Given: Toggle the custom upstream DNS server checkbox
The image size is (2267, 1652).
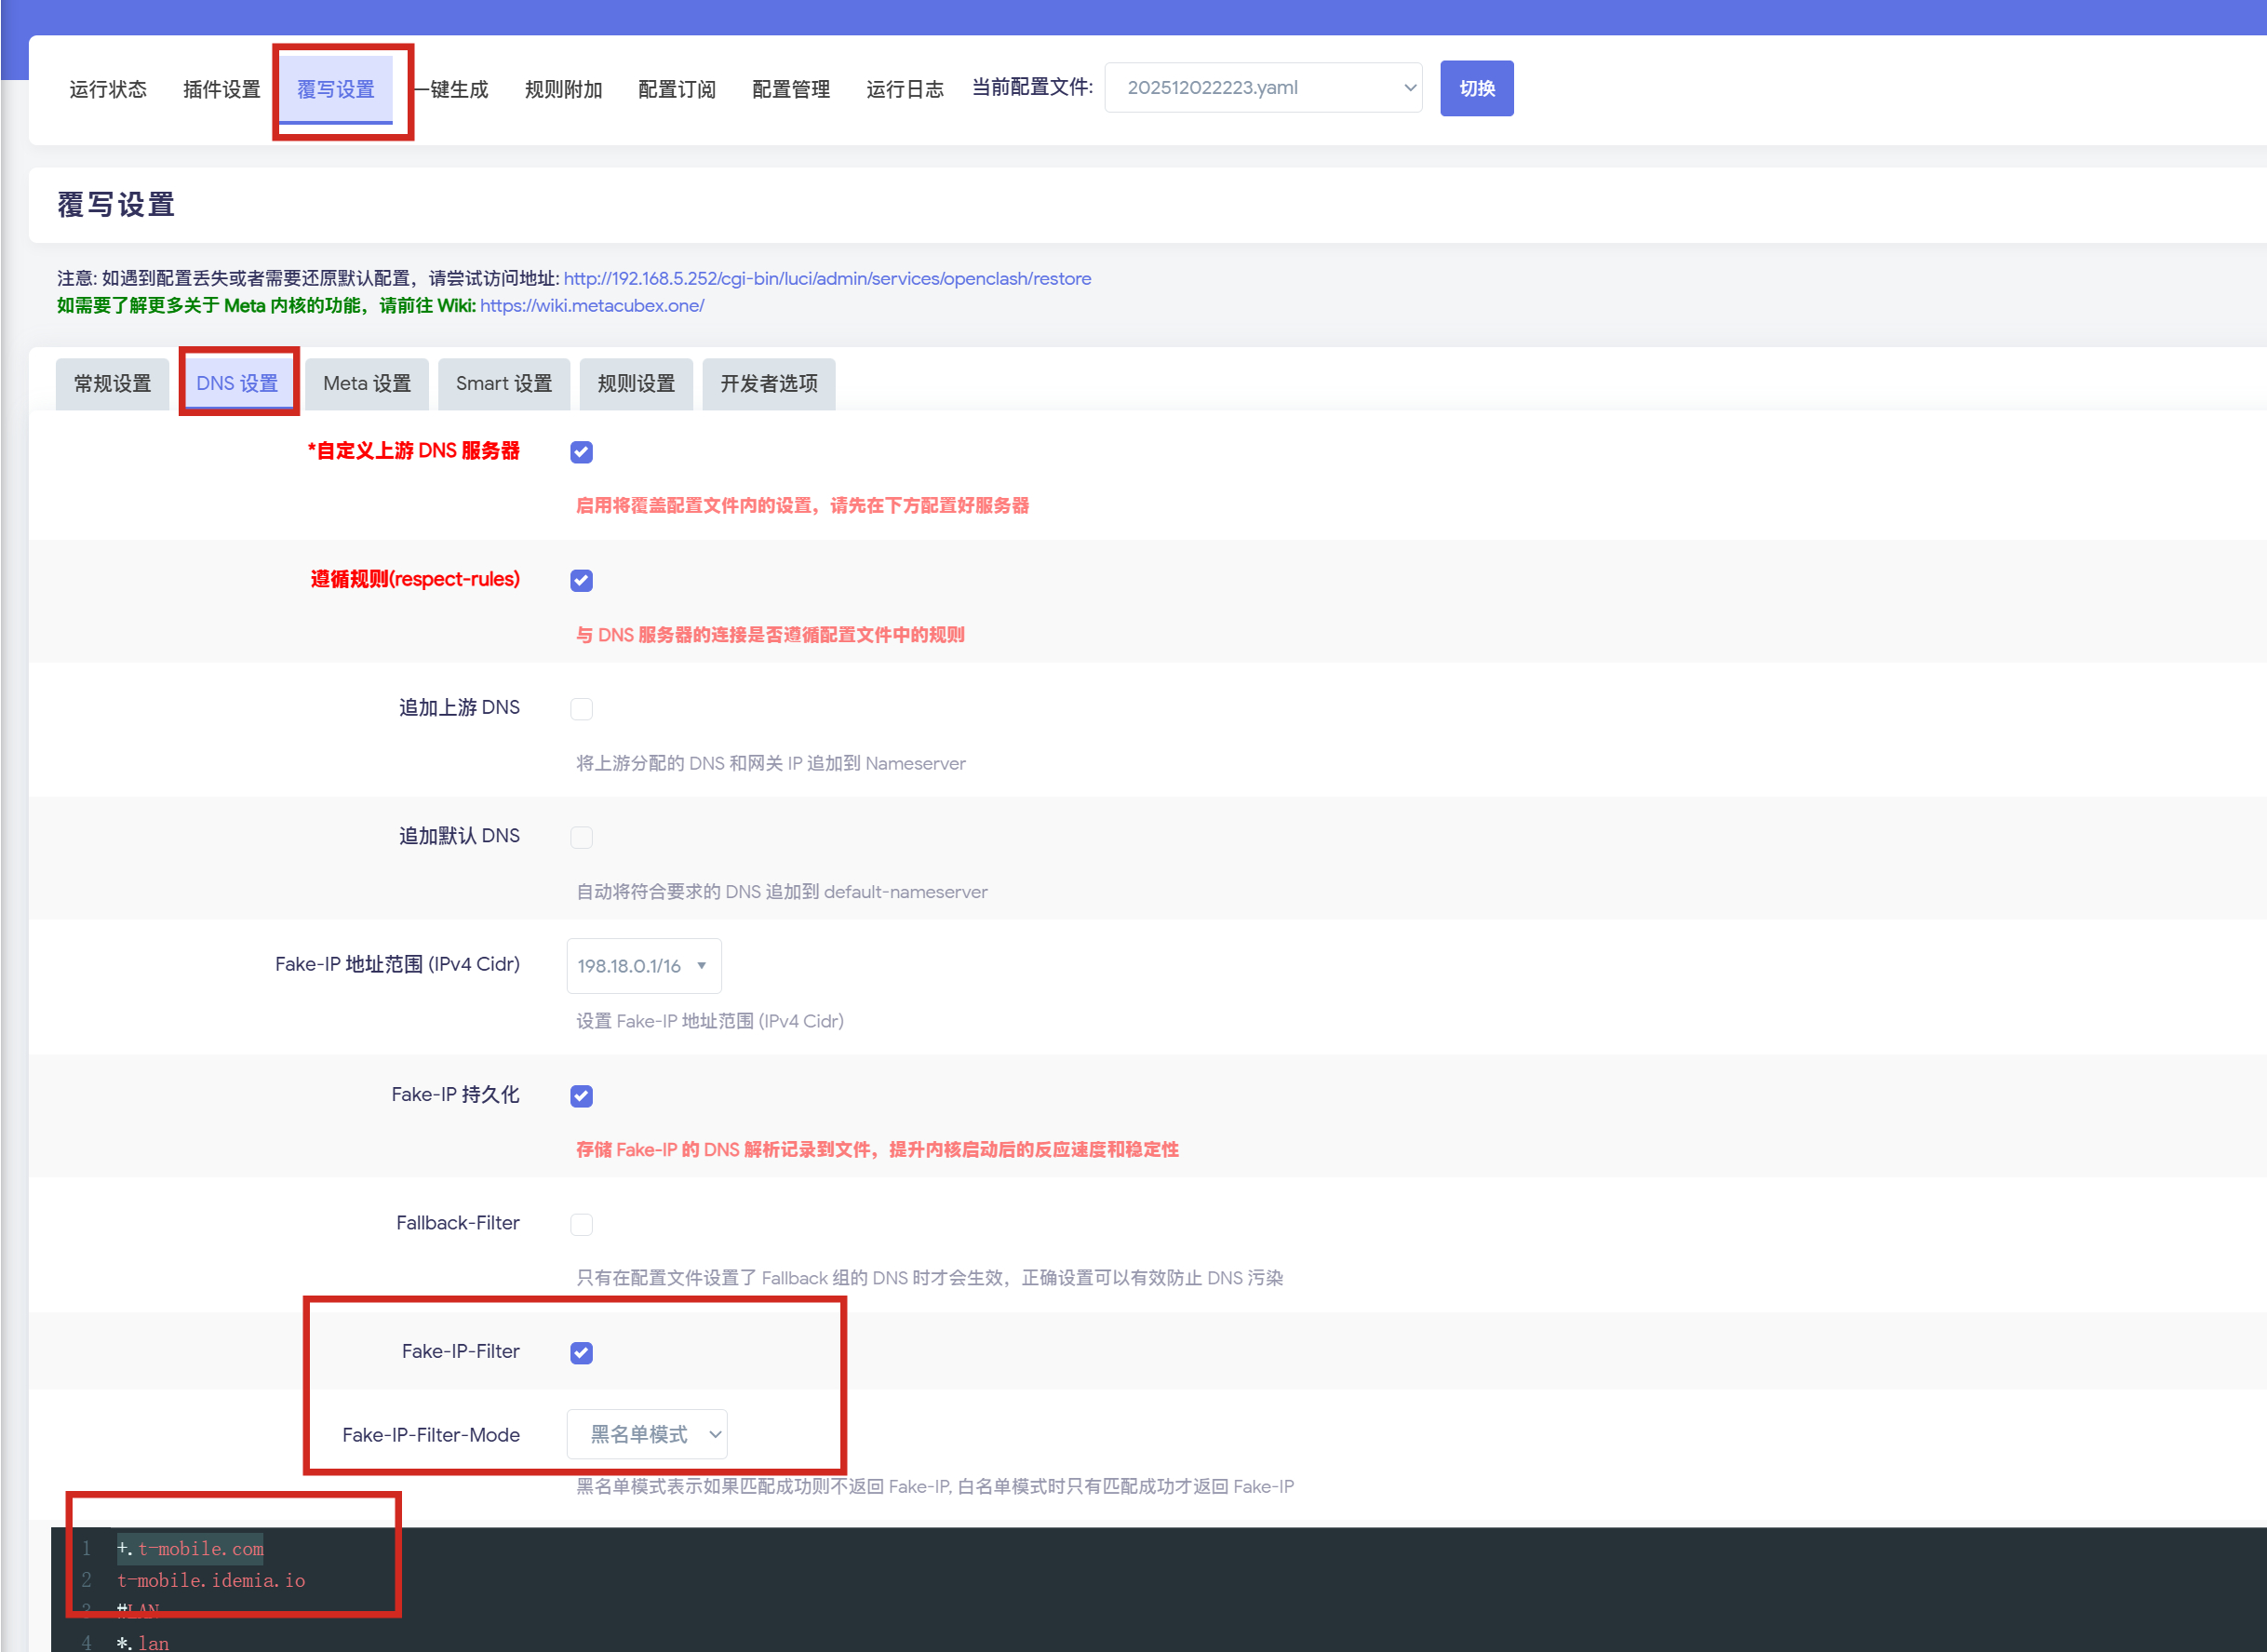Looking at the screenshot, I should pos(581,452).
